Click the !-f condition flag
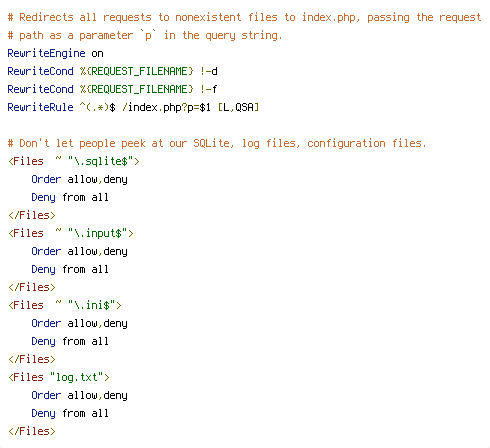Viewport: 490px width, 448px height. tap(209, 89)
